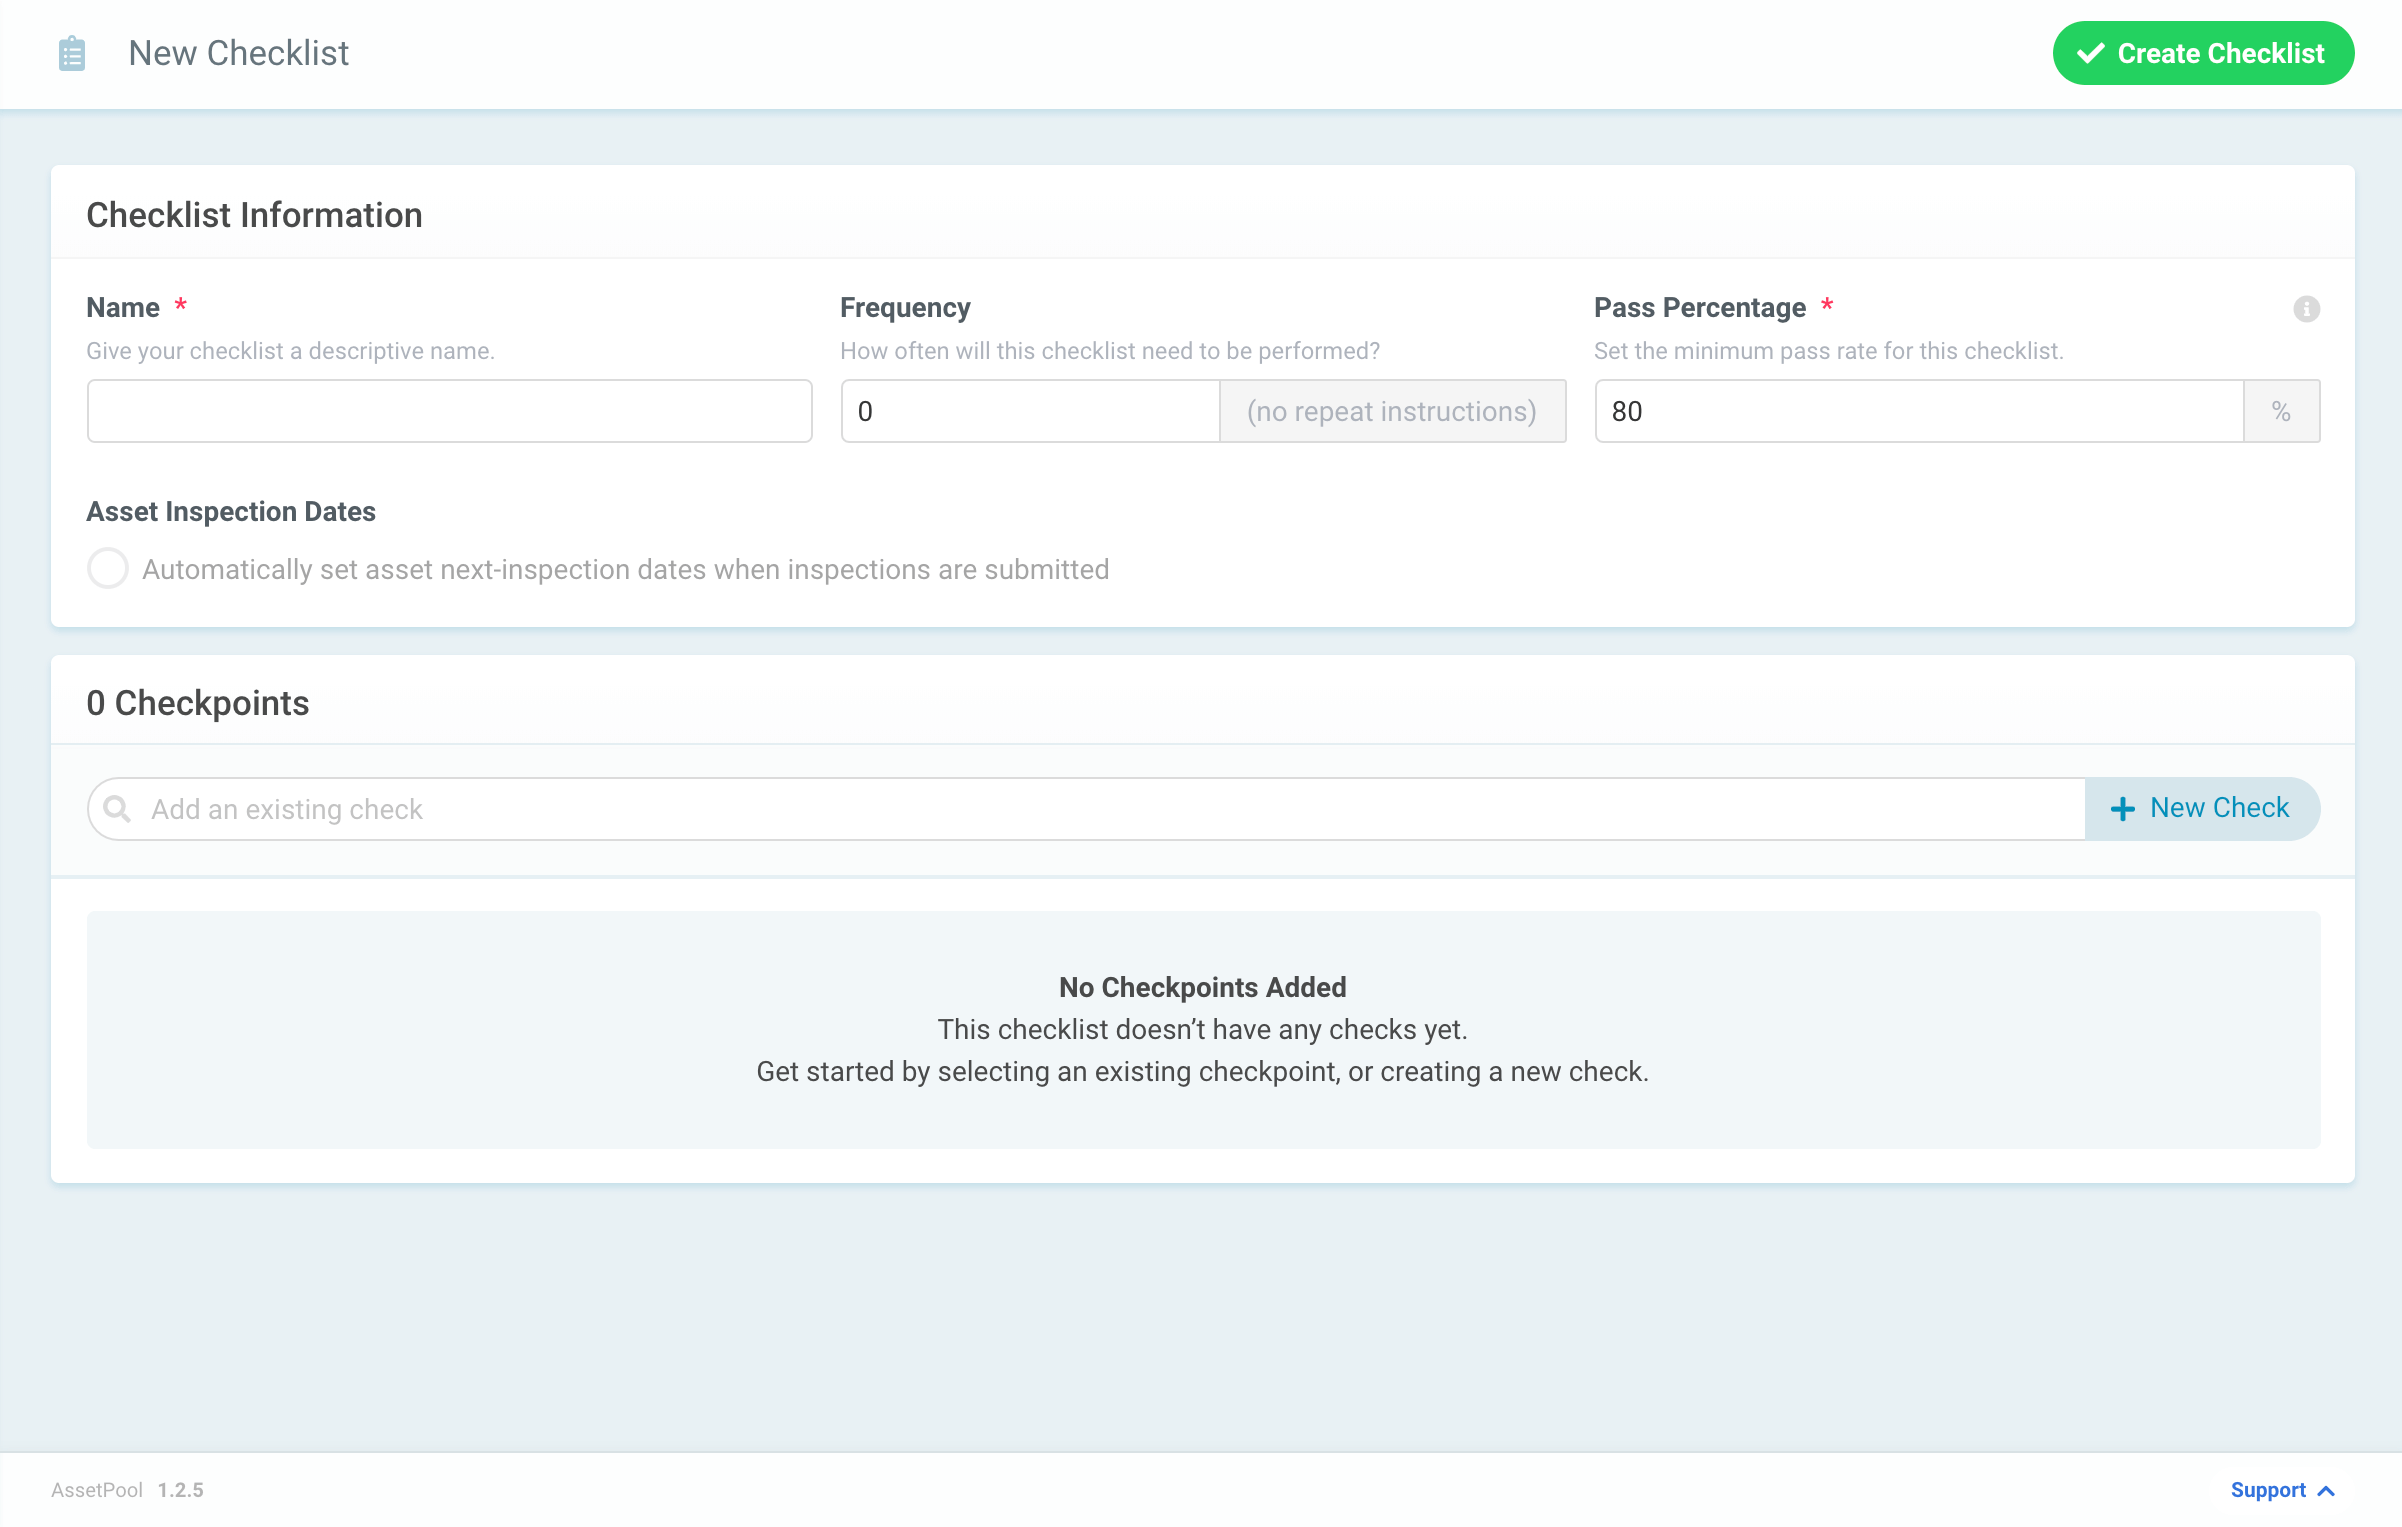Focus the checklist Name input field

[x=448, y=410]
